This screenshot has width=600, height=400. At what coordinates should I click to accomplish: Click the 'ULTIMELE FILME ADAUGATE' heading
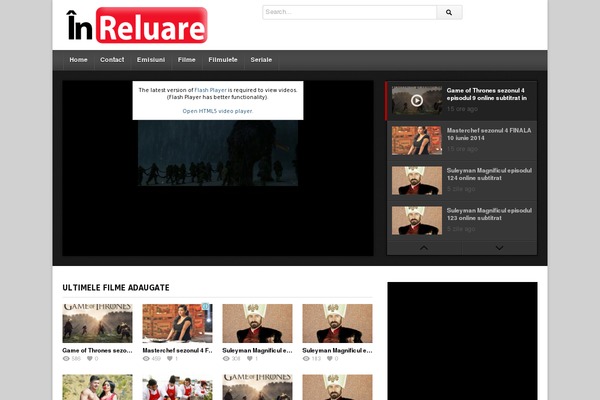pyautogui.click(x=116, y=287)
